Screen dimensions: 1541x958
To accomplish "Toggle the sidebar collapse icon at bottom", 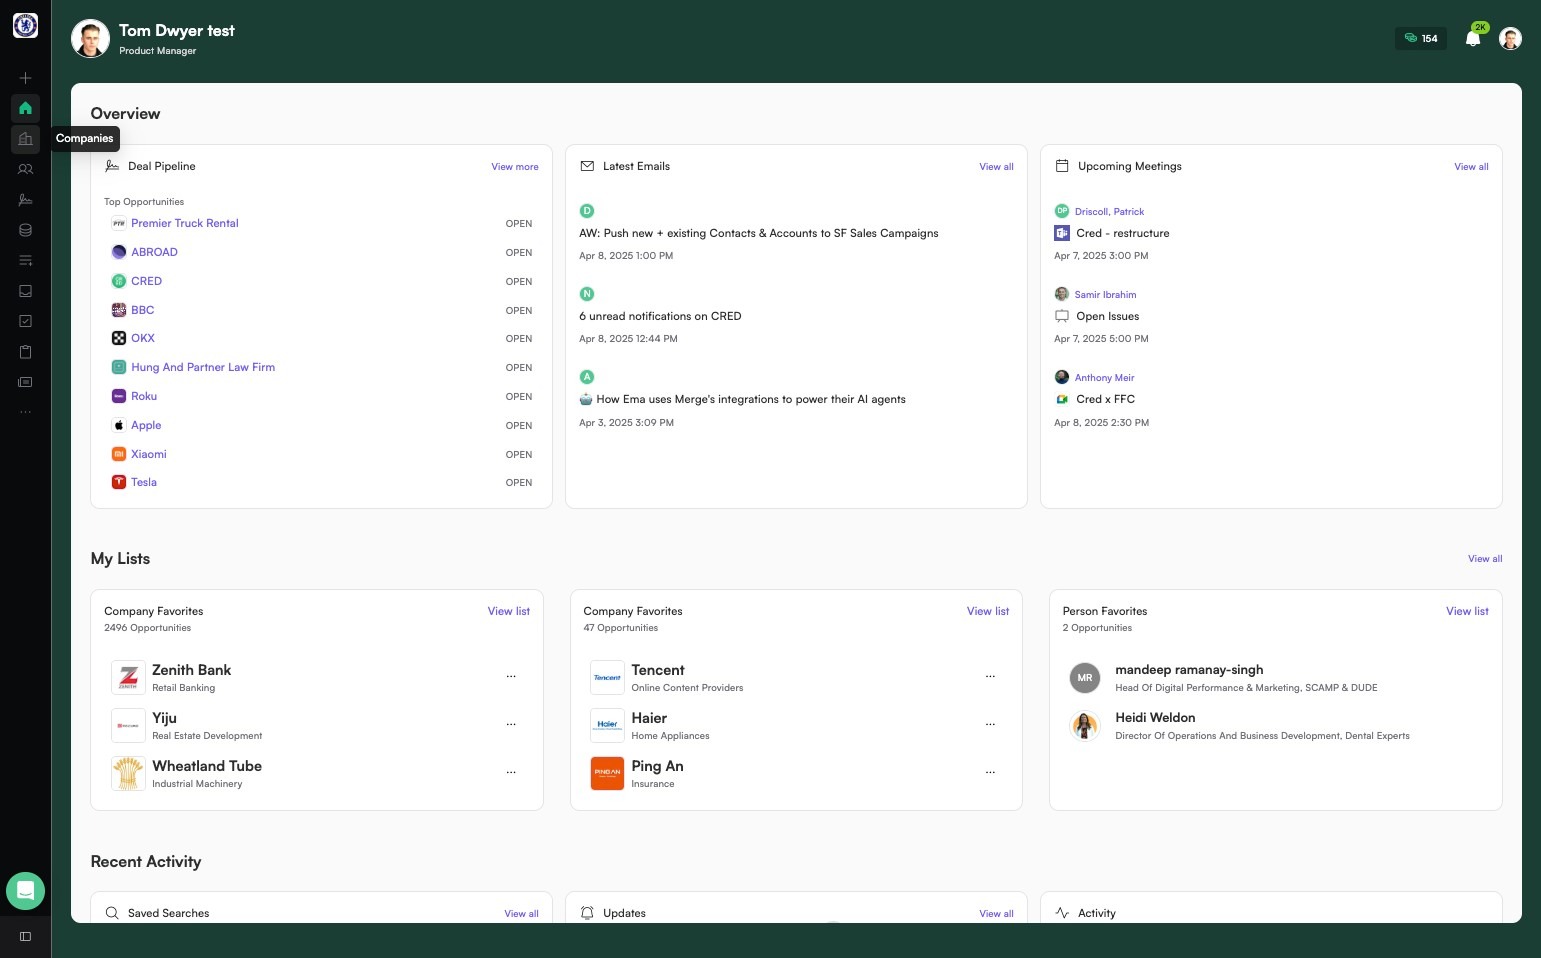I will click(25, 936).
